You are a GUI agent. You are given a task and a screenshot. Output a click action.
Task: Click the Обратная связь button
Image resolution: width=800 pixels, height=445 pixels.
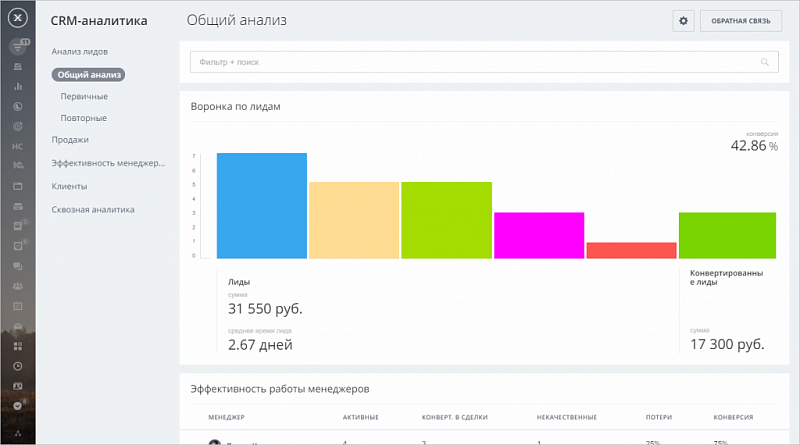coord(740,21)
